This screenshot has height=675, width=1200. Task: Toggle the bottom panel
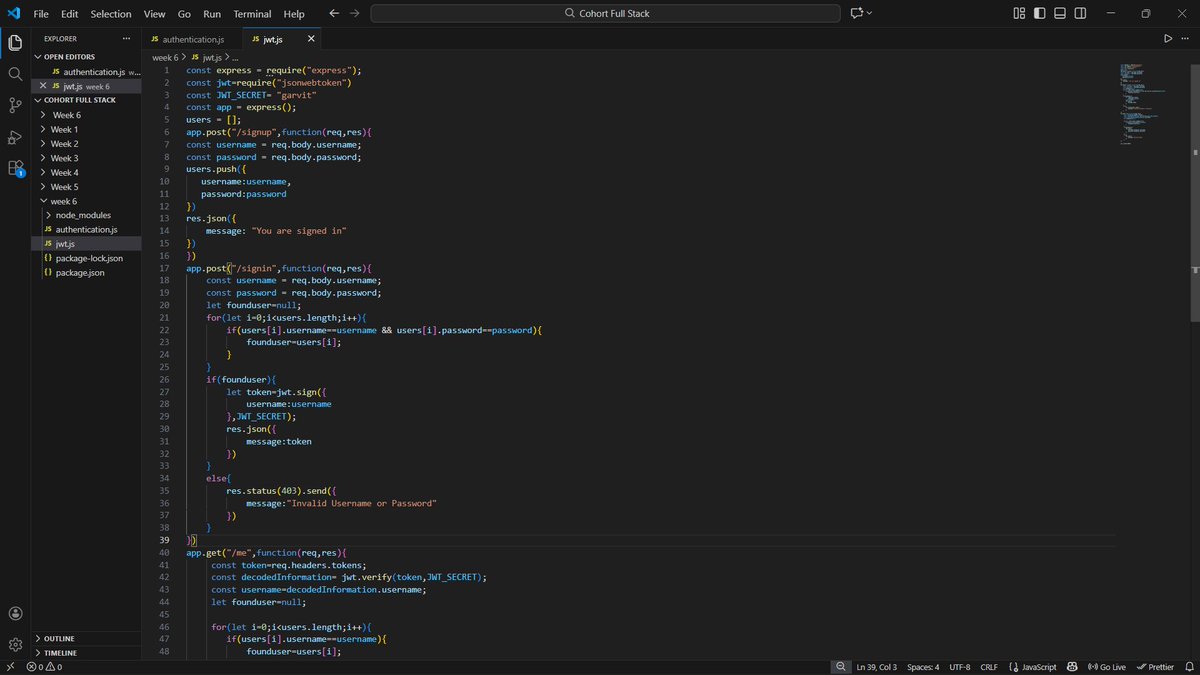pyautogui.click(x=1060, y=13)
